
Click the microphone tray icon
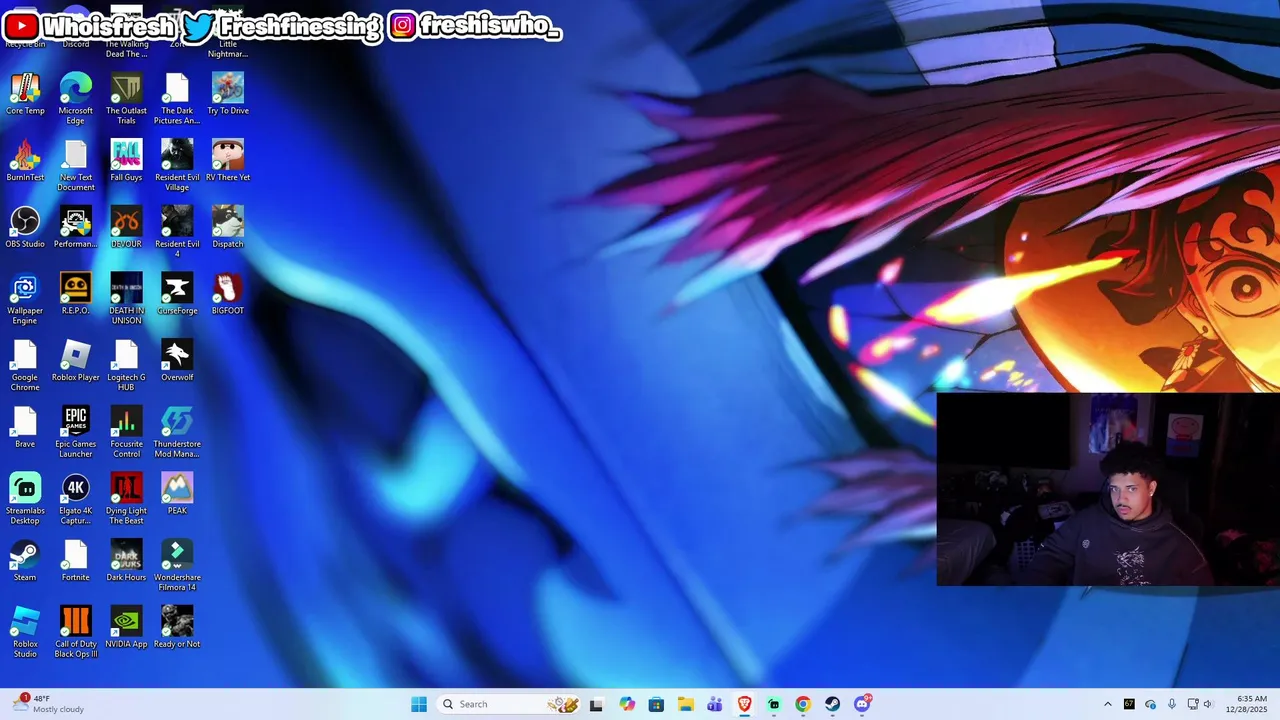click(1172, 704)
